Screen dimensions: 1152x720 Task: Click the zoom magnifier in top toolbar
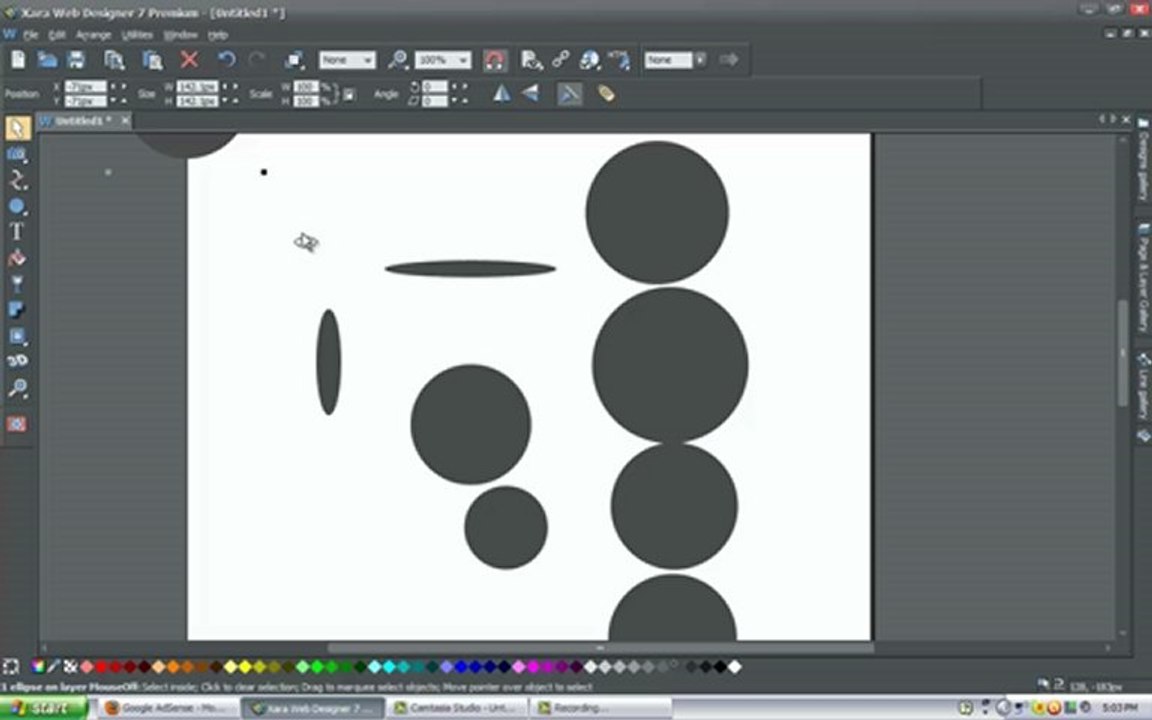click(398, 60)
